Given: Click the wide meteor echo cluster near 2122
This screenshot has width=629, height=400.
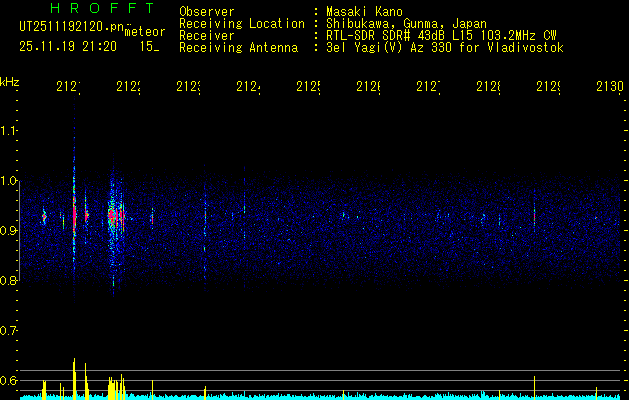Looking at the screenshot, I should [x=116, y=219].
